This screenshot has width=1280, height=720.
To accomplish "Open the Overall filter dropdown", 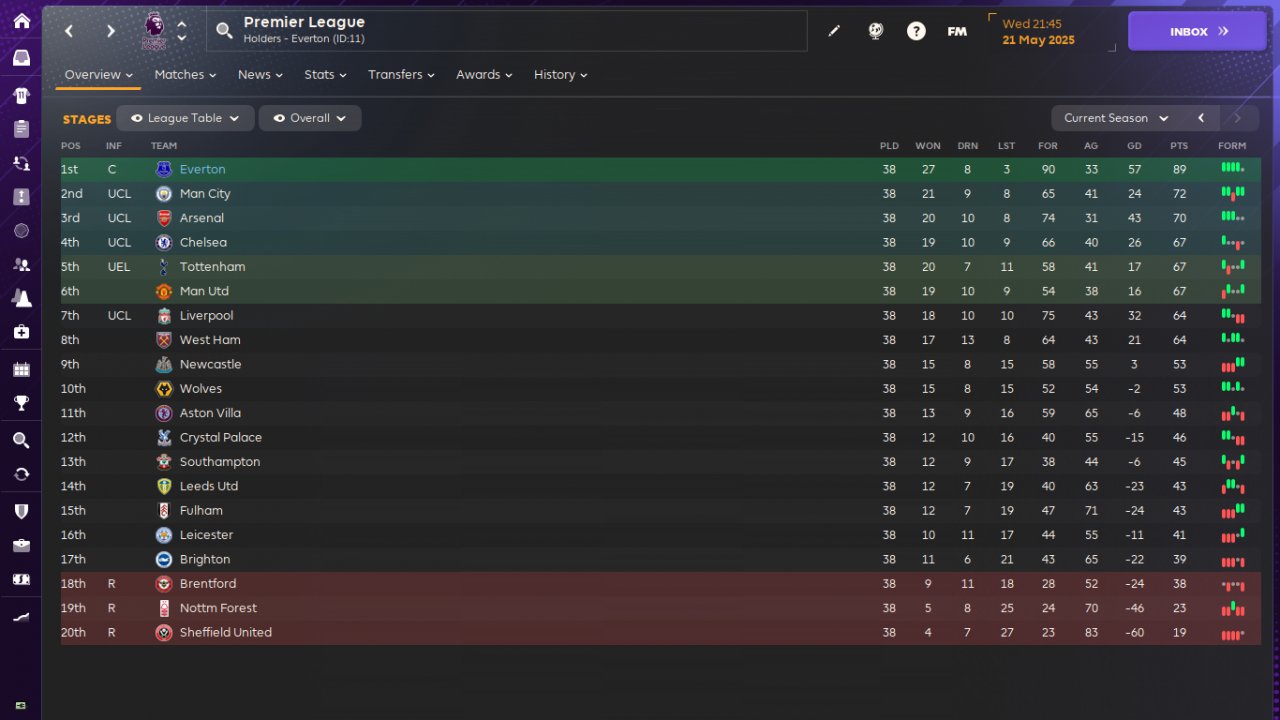I will pos(310,118).
